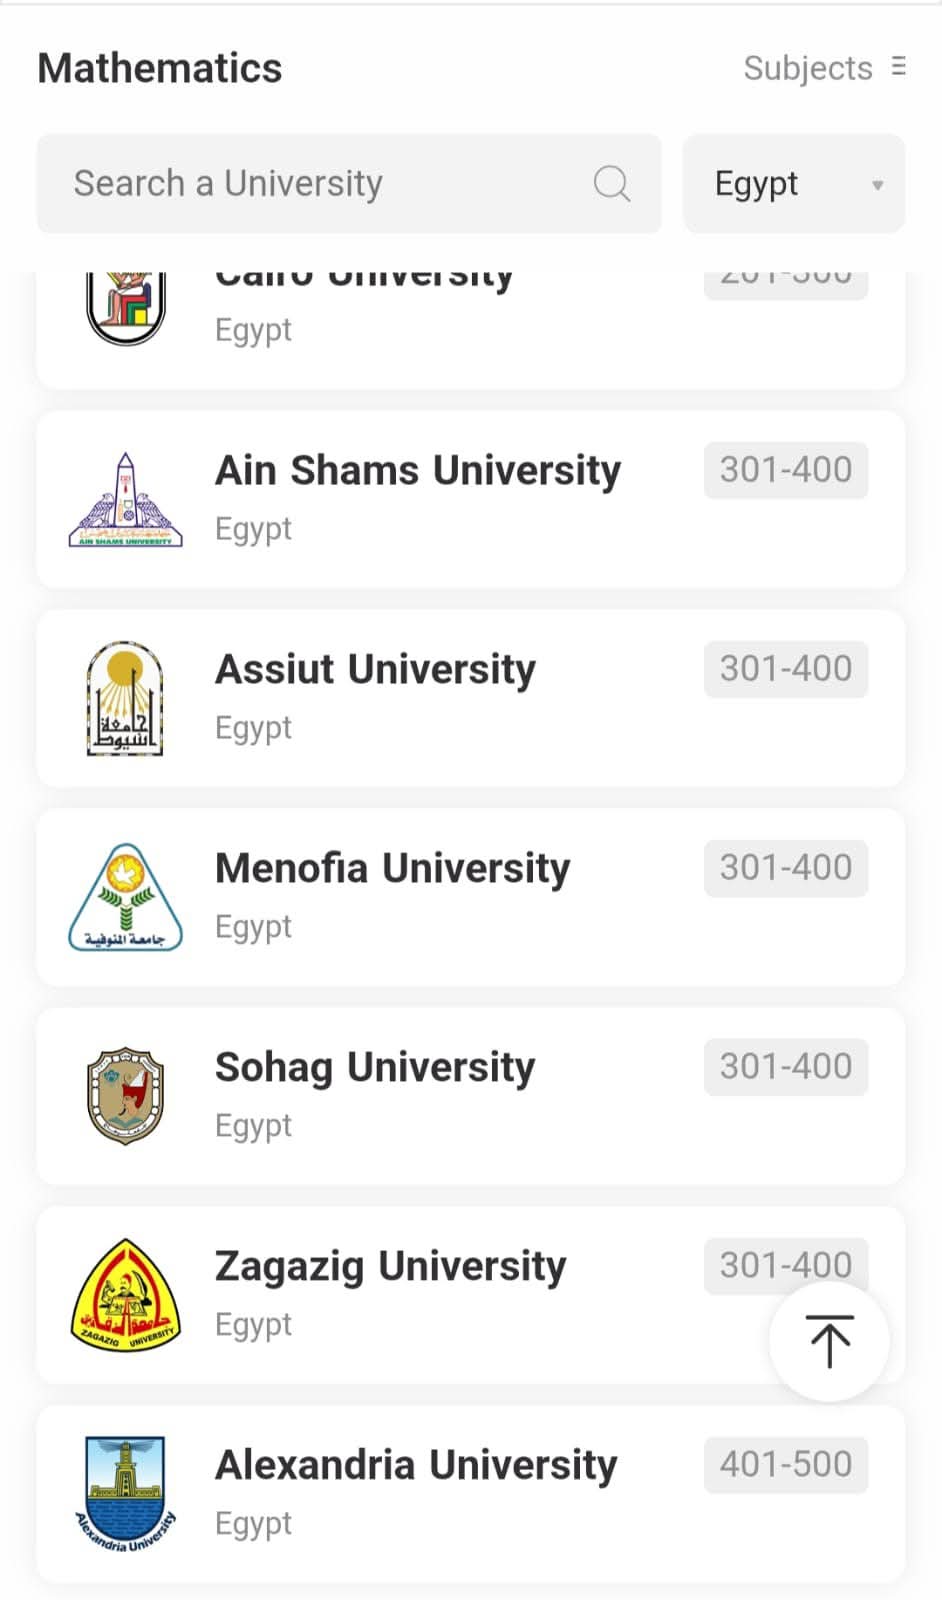The image size is (942, 1600).
Task: Expand the Egypt country dropdown
Action: pyautogui.click(x=793, y=184)
